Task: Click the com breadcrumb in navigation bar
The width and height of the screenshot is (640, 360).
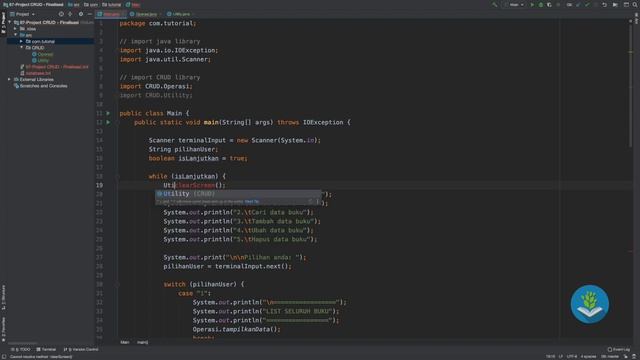Action: point(91,5)
